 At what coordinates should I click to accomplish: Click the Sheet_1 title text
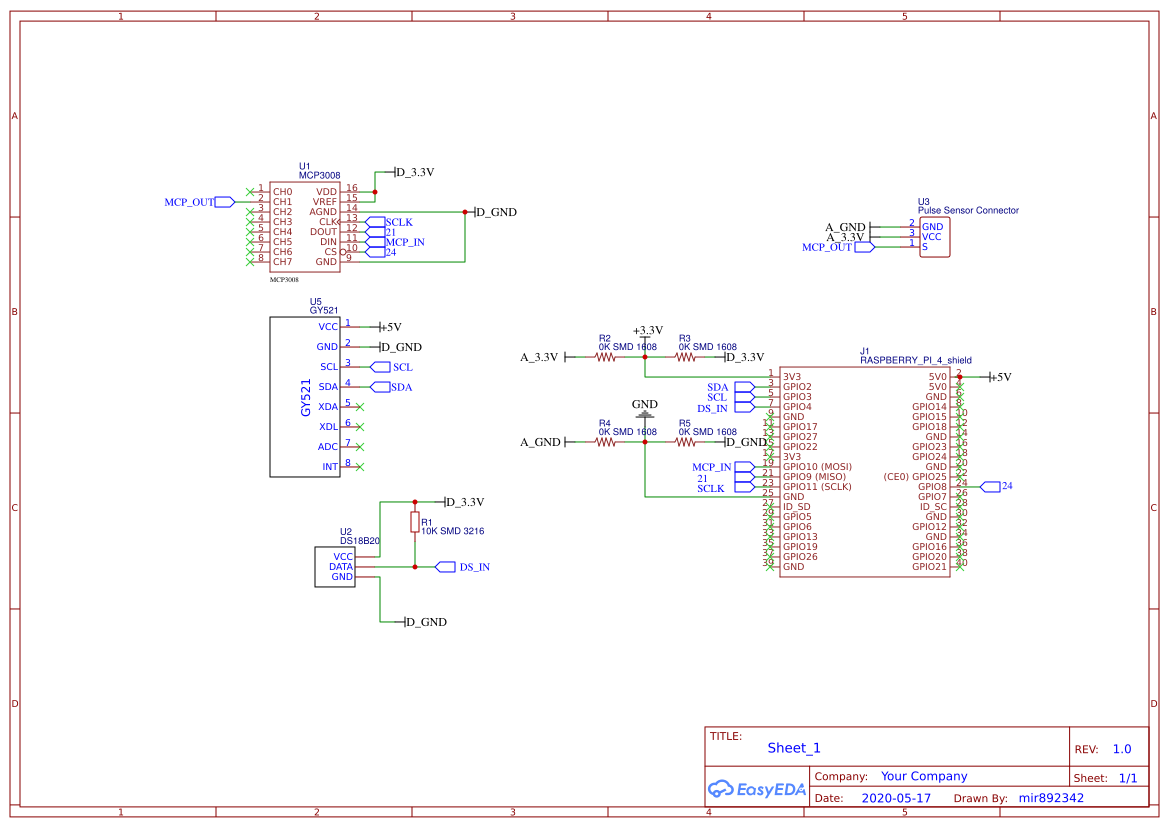(794, 748)
